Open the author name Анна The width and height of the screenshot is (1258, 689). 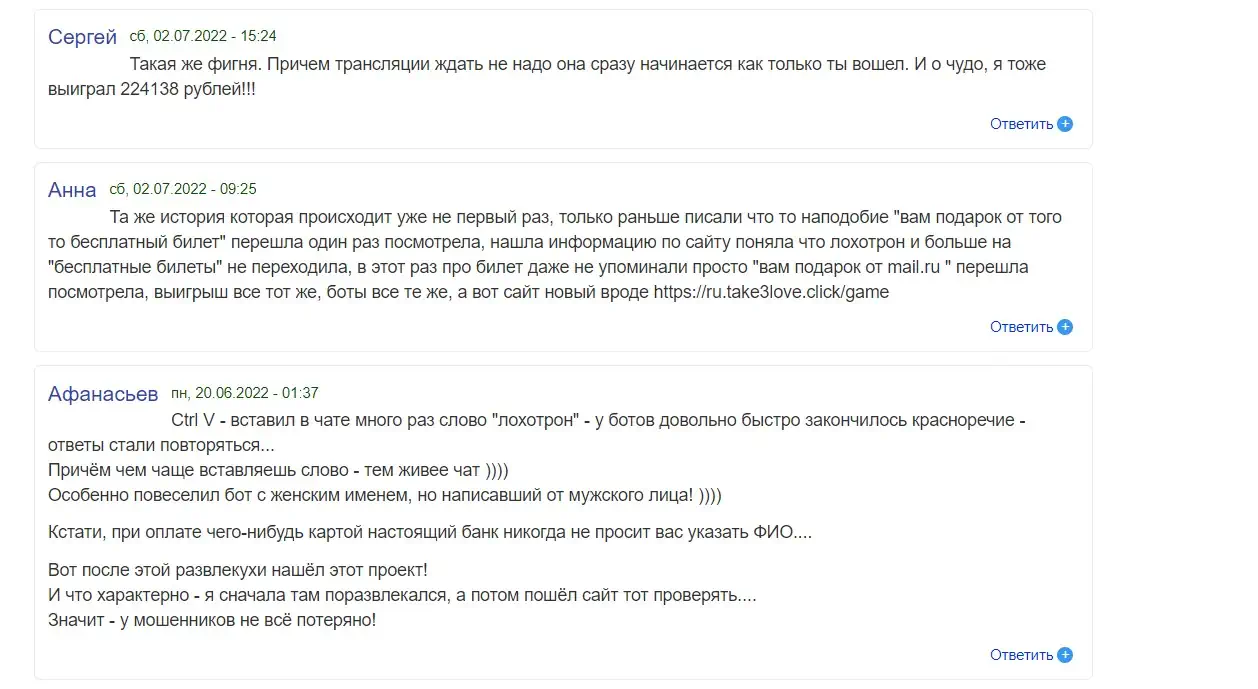(x=72, y=190)
